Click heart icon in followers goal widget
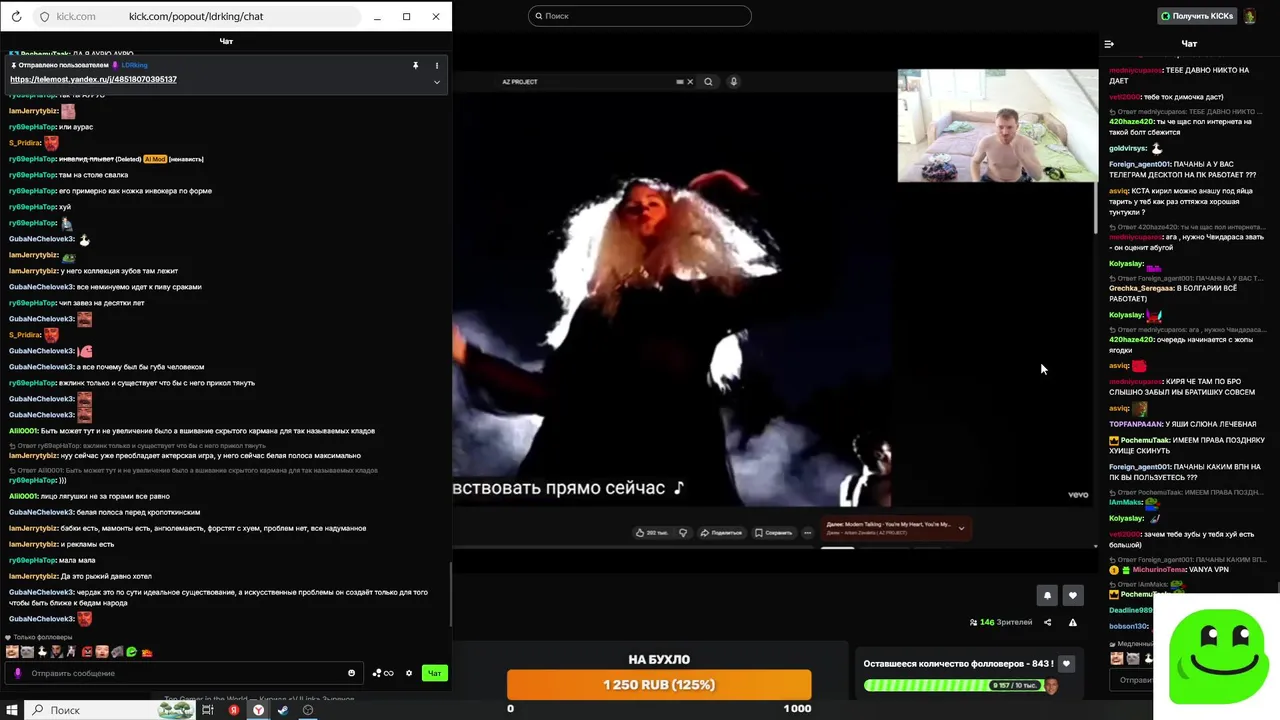The height and width of the screenshot is (720, 1280). point(1066,664)
